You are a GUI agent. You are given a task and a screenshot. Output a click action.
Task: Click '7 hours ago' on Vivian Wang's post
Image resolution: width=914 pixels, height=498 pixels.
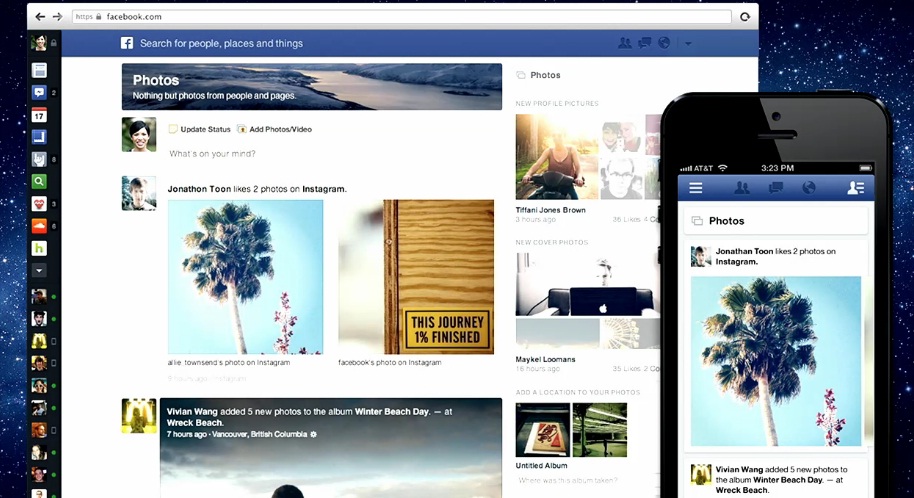click(187, 434)
